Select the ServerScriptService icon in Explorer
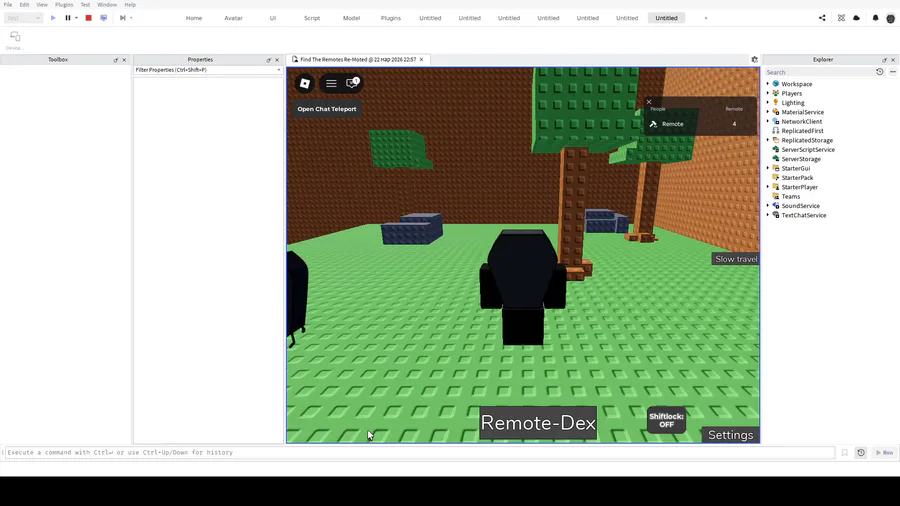This screenshot has height=506, width=900. click(775, 149)
